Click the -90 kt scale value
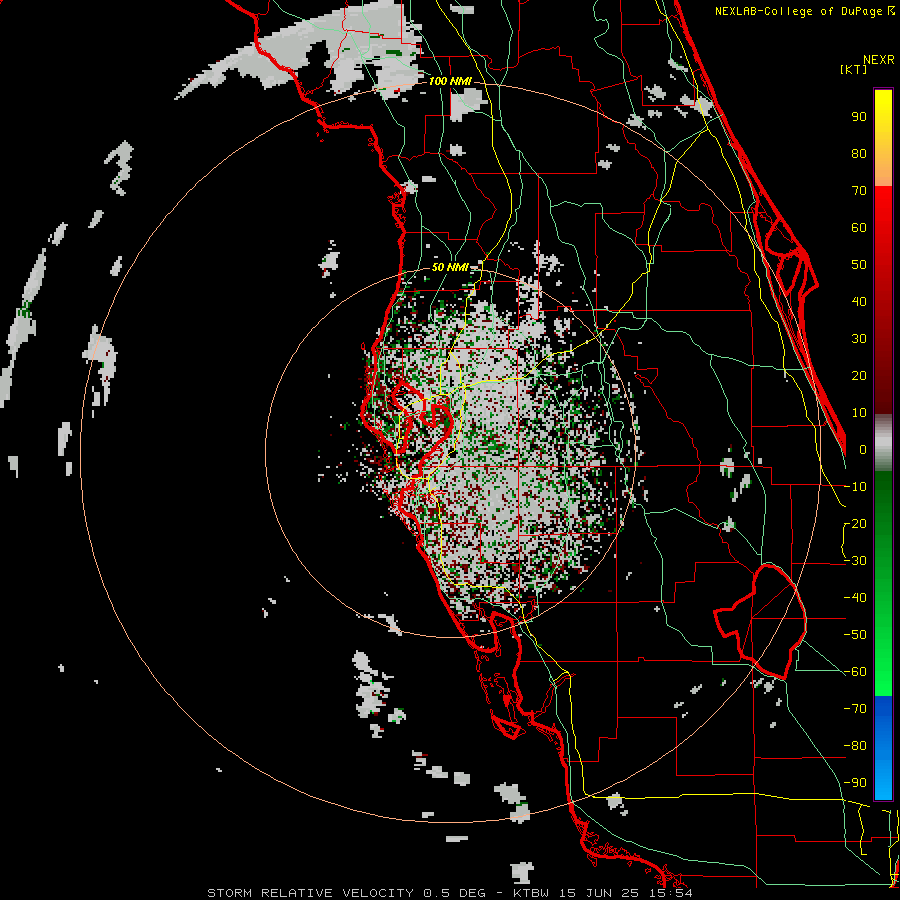The image size is (900, 900). click(x=855, y=783)
